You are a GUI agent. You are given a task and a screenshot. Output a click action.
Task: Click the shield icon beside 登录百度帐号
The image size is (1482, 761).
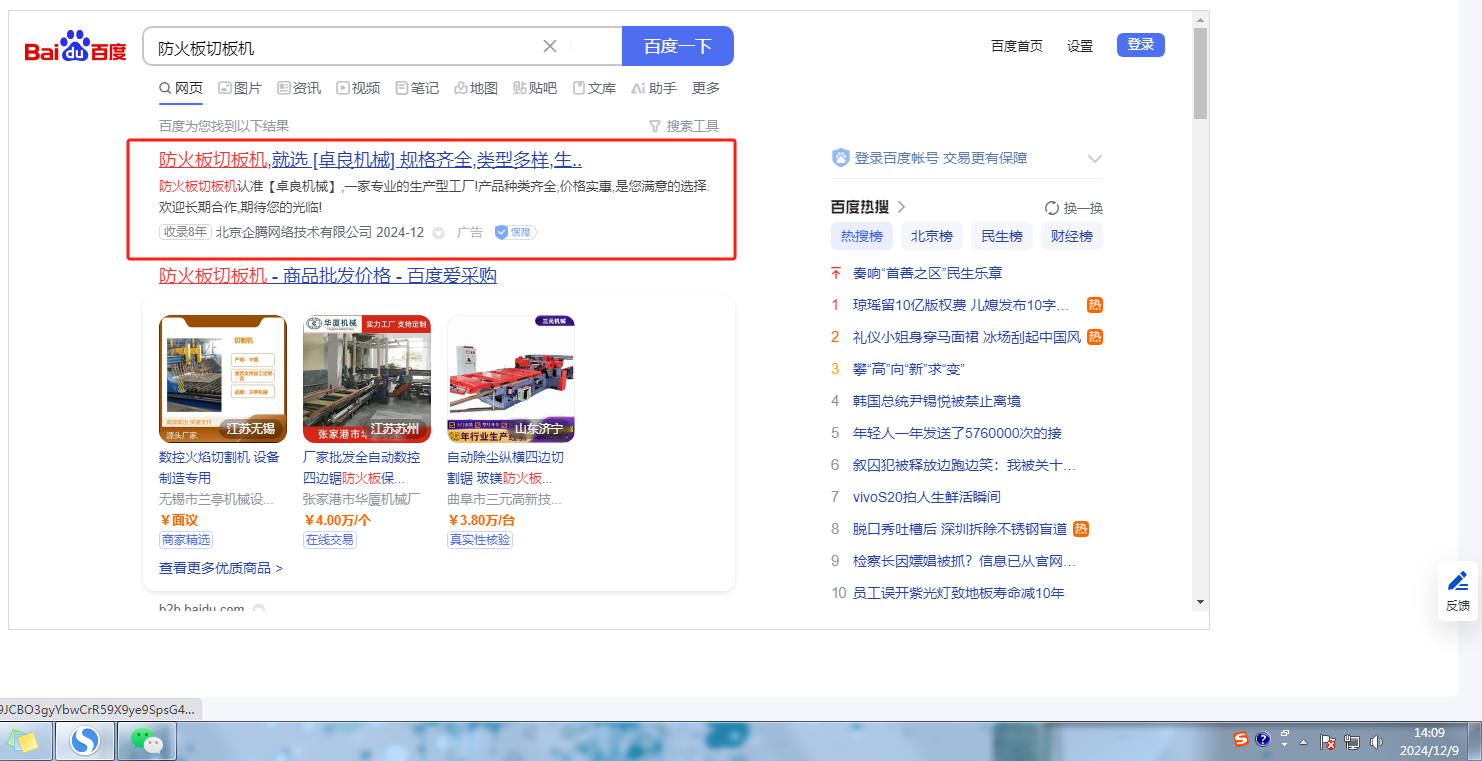tap(841, 158)
